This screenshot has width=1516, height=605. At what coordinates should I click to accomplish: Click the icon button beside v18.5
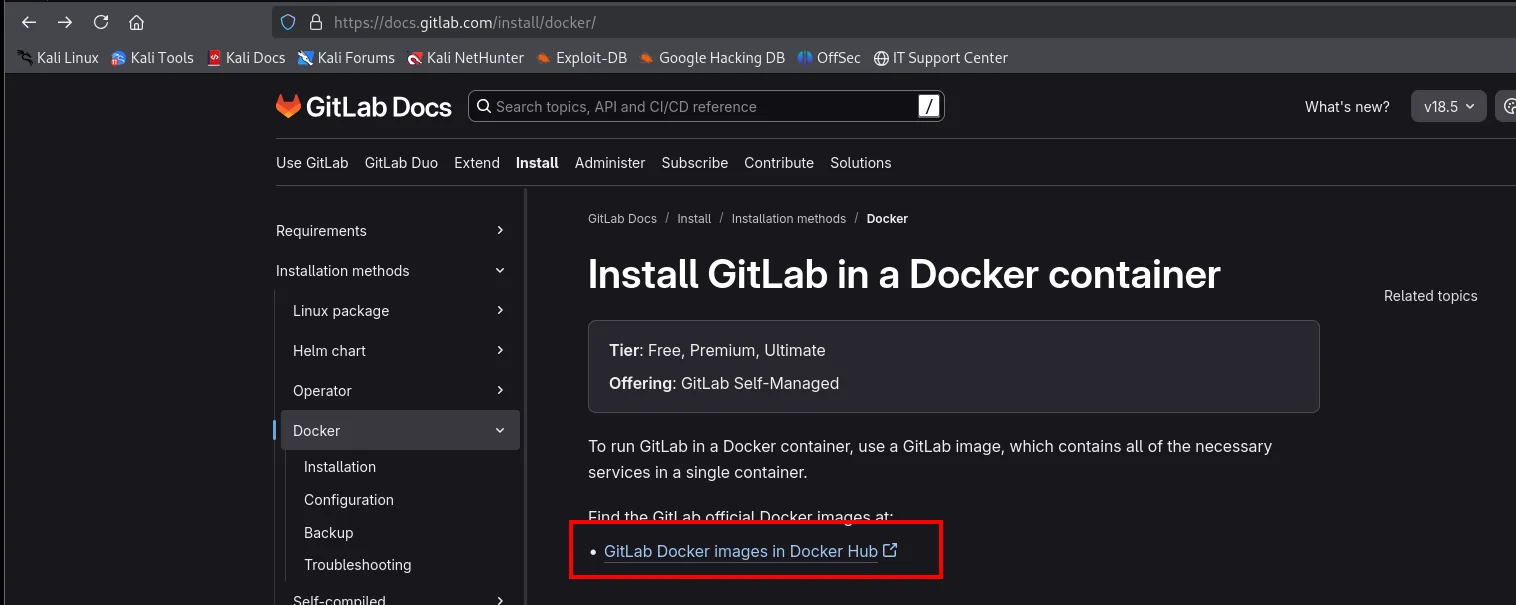[x=1507, y=107]
